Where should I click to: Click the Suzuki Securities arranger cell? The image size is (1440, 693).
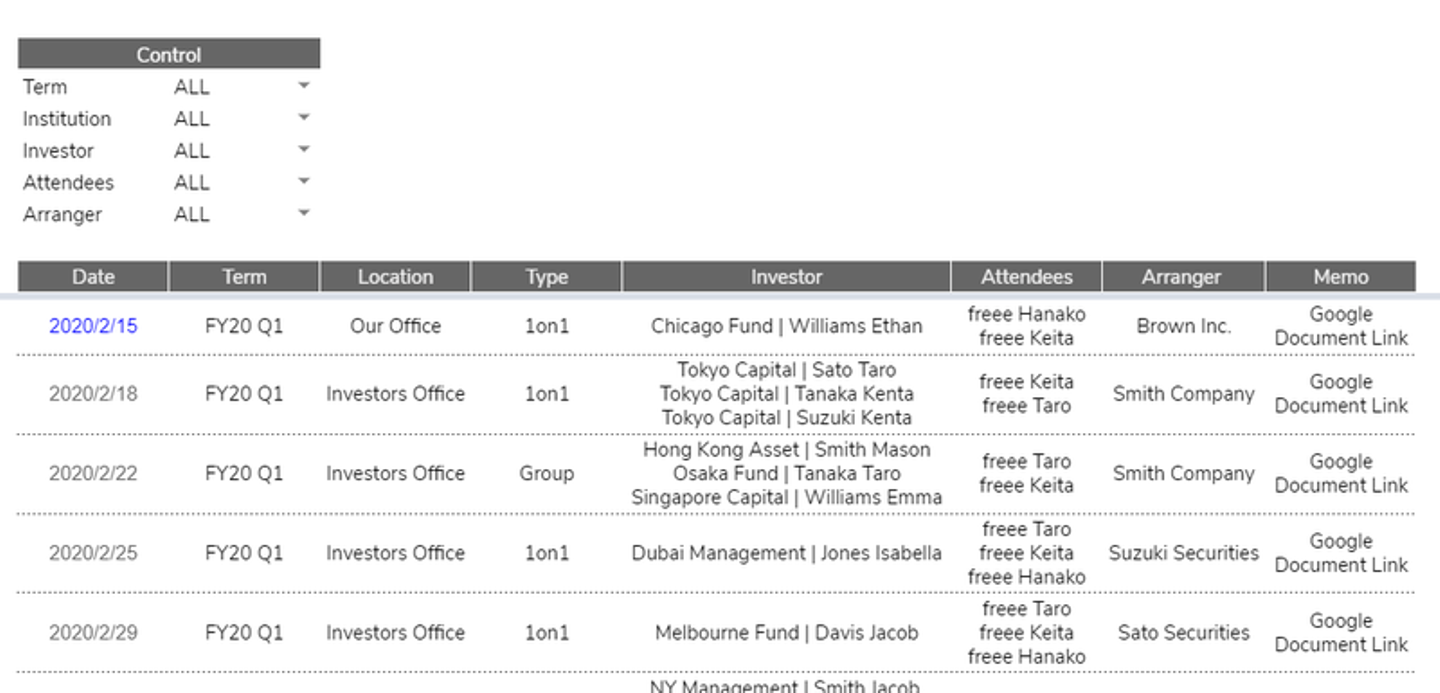1183,553
